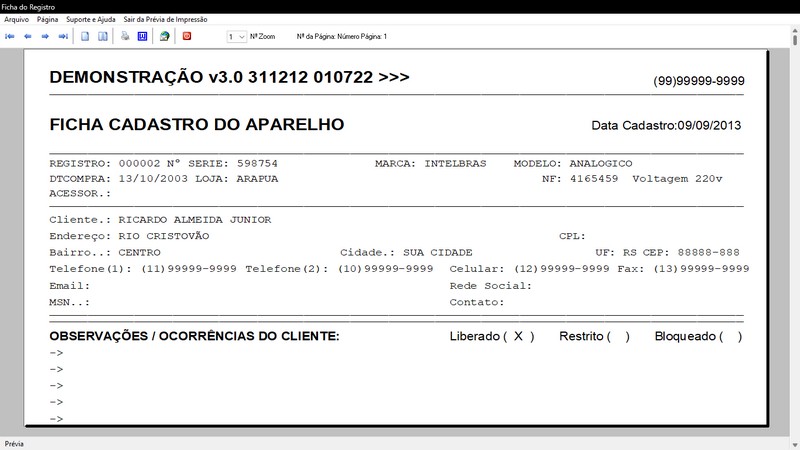The height and width of the screenshot is (450, 800).
Task: Click the scrollbar down arrow
Action: [x=795, y=445]
